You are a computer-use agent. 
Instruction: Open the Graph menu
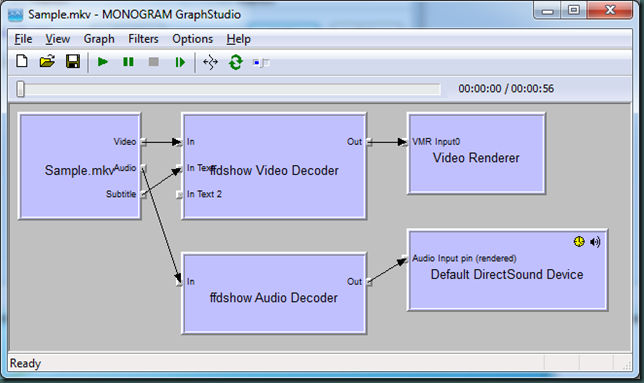[x=99, y=39]
